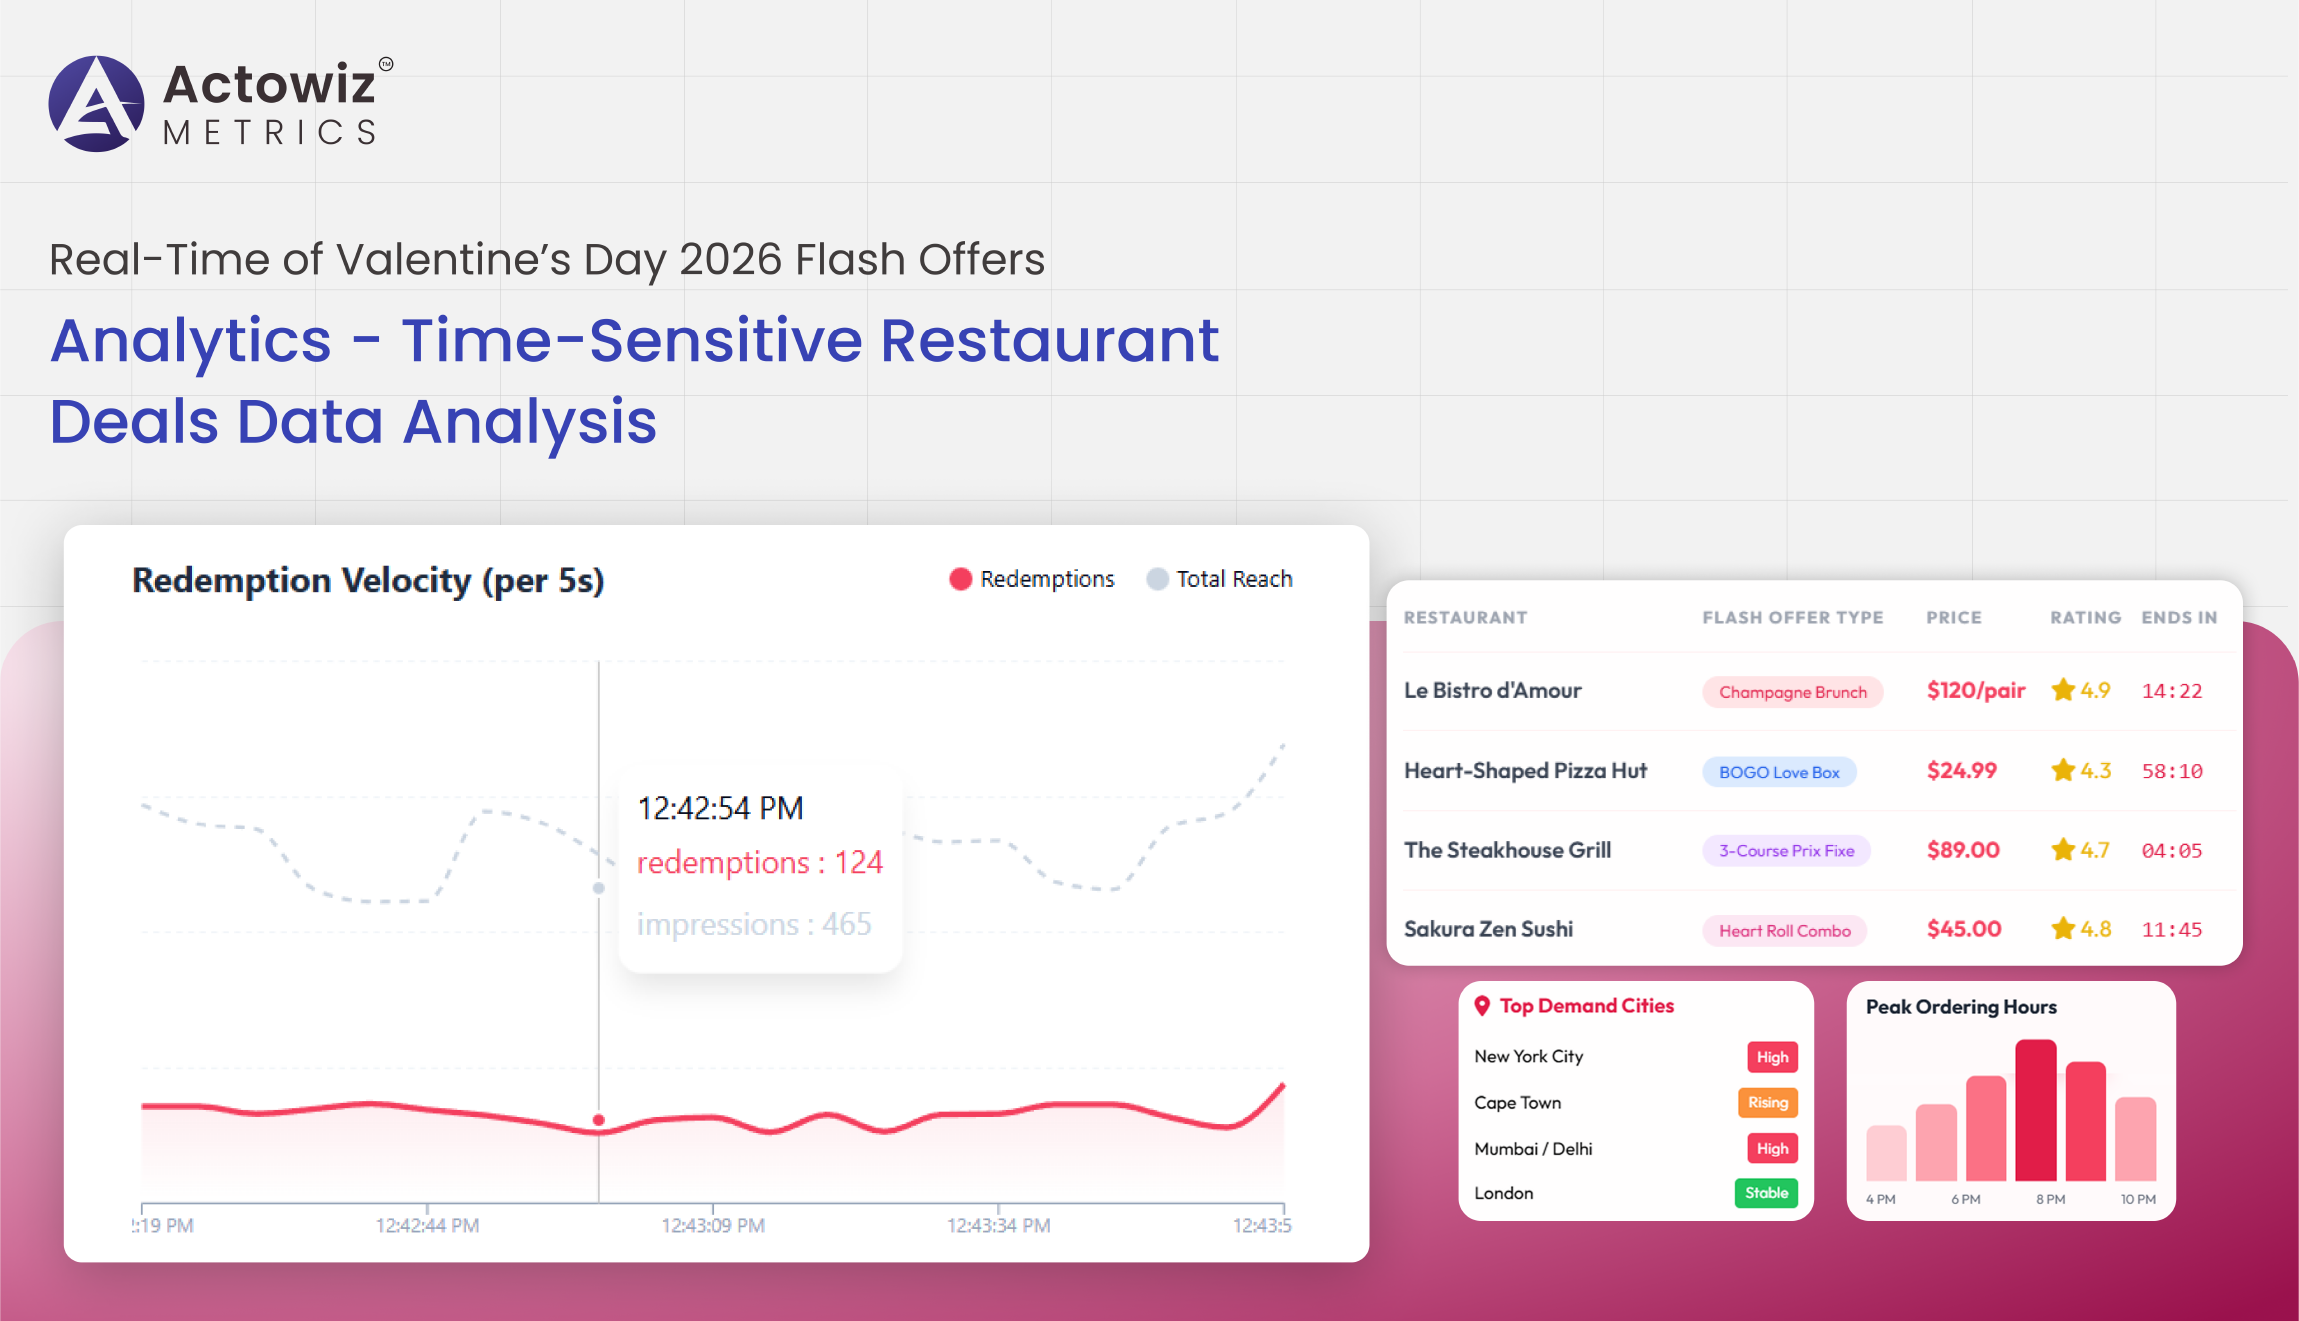This screenshot has width=2299, height=1321.
Task: Click the tallest bar in Peak Ordering Hours
Action: pos(2035,1110)
